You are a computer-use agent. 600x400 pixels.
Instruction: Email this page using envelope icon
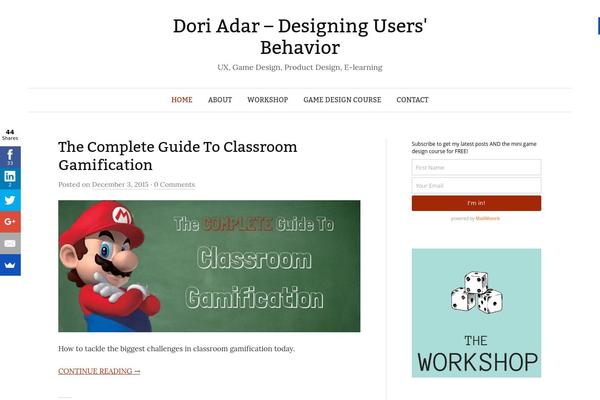[x=10, y=243]
